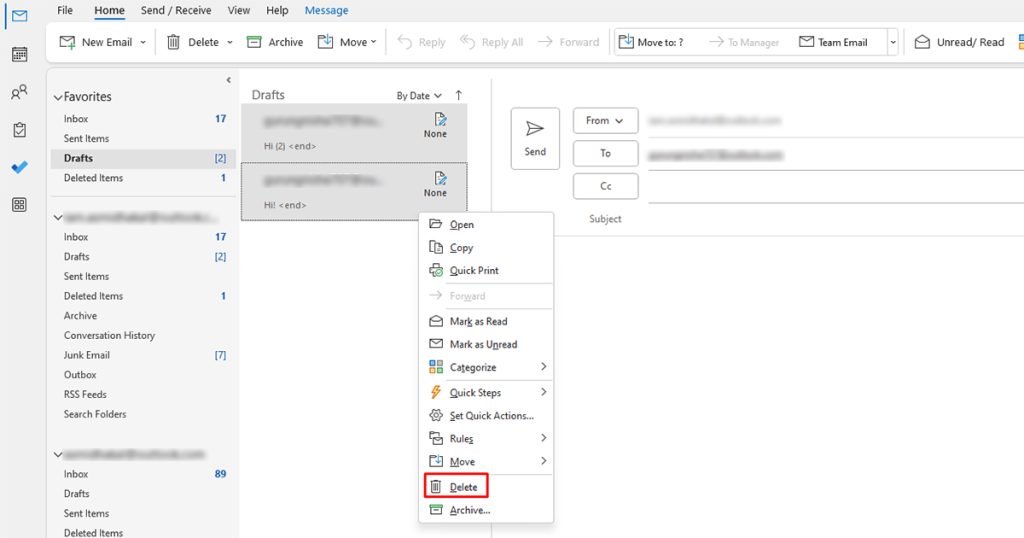Expand the Quick Steps gallery arrow
This screenshot has height=538, width=1024.
pos(893,42)
